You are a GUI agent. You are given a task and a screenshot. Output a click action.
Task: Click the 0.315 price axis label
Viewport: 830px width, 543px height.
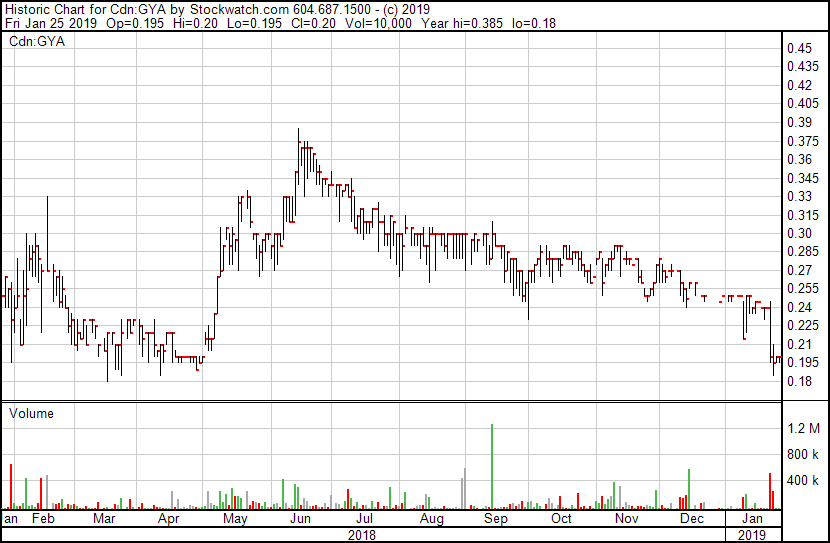(803, 215)
